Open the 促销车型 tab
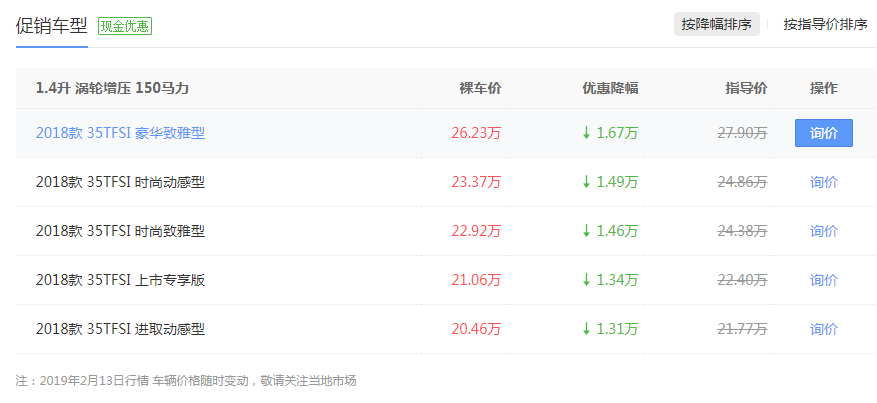877x403 pixels. [51, 26]
